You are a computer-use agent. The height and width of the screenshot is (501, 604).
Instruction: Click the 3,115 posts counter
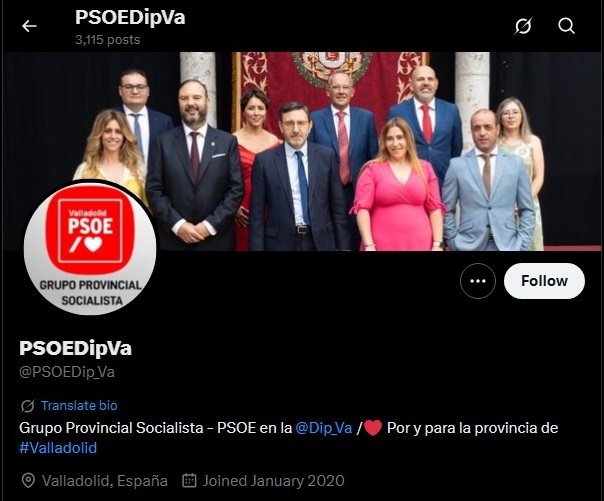(107, 40)
